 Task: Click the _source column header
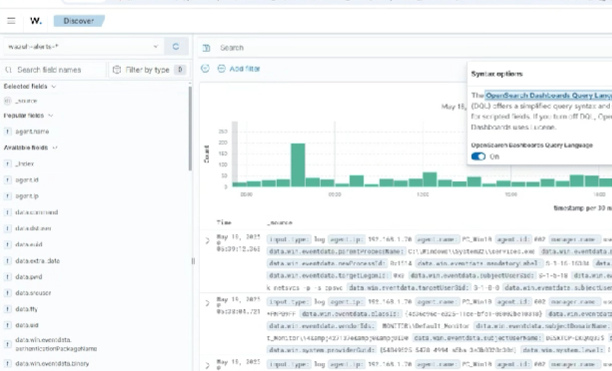coord(280,223)
